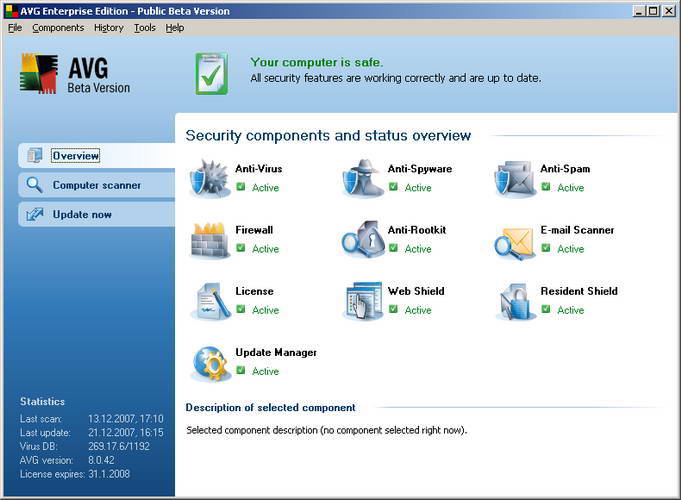681x500 pixels.
Task: Open the File menu
Action: coord(15,28)
